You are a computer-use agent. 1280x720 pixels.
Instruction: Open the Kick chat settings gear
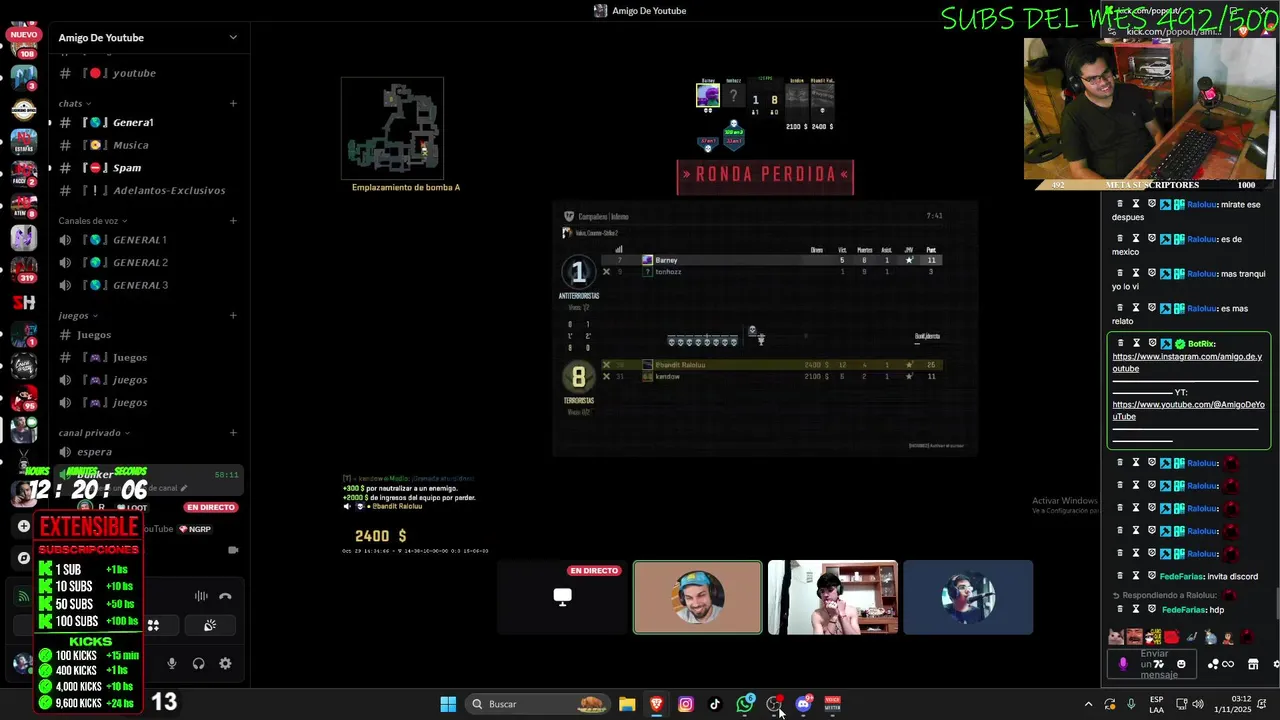pos(1276,664)
